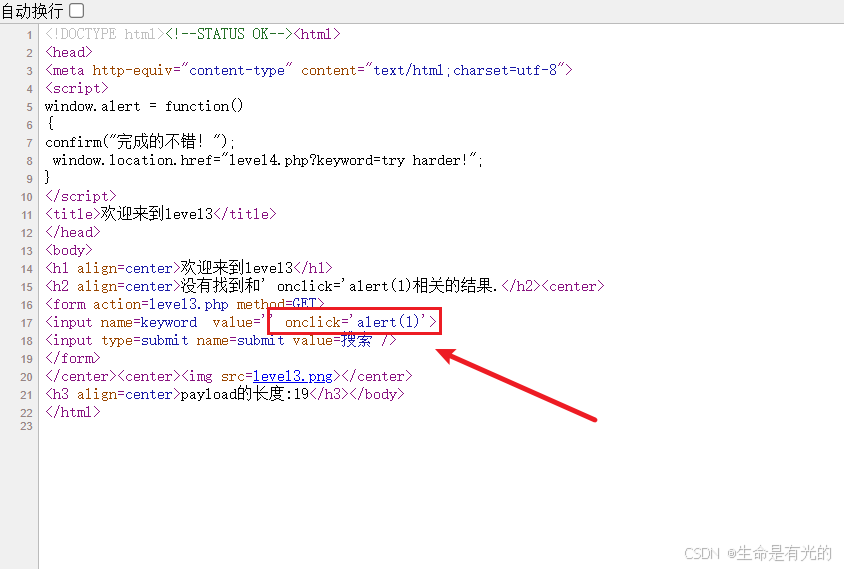The height and width of the screenshot is (569, 844).
Task: Click window.location.href level14.php line
Action: (x=268, y=160)
